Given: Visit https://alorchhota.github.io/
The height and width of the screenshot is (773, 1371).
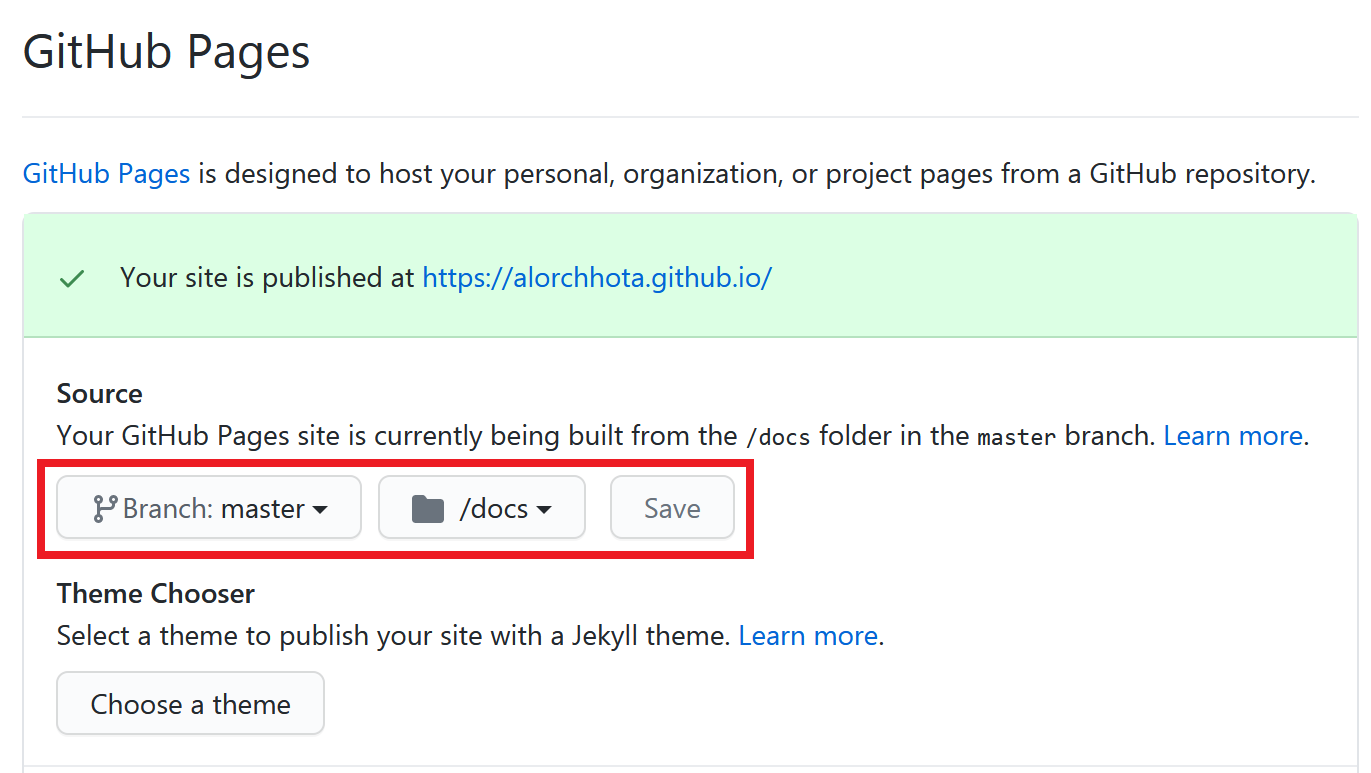Looking at the screenshot, I should click(596, 278).
